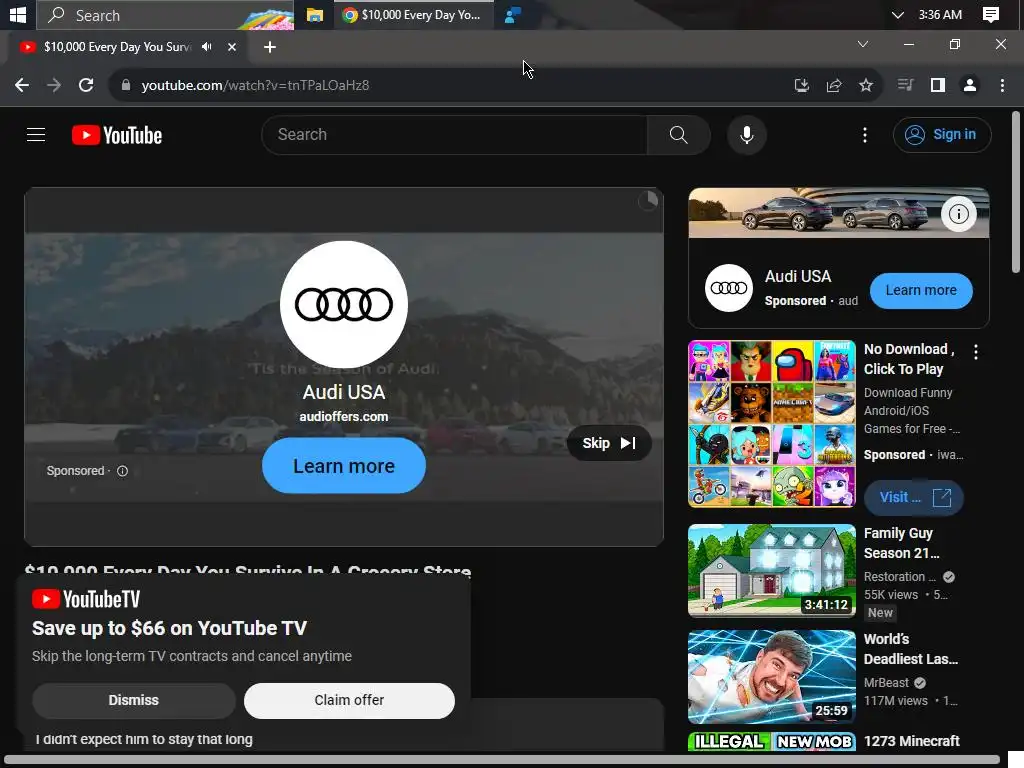The height and width of the screenshot is (768, 1024).
Task: Open the No Download, Click To Play title
Action: (909, 359)
